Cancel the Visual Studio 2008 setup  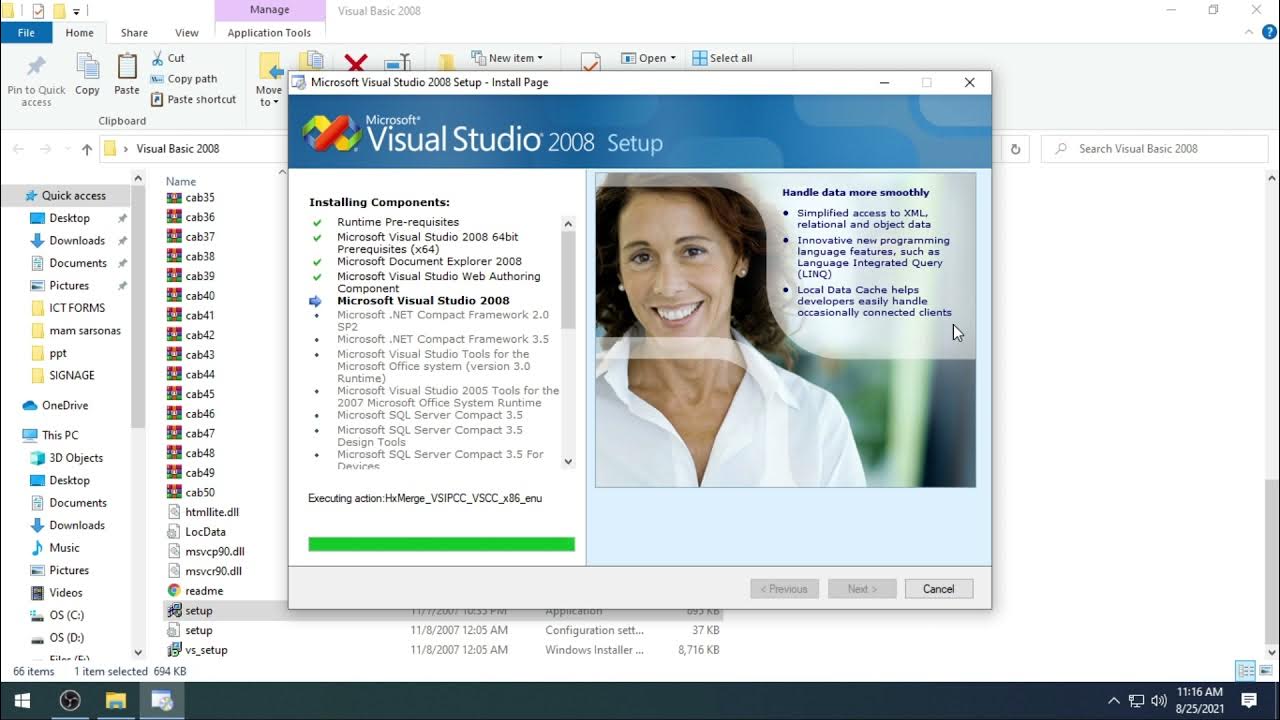938,589
